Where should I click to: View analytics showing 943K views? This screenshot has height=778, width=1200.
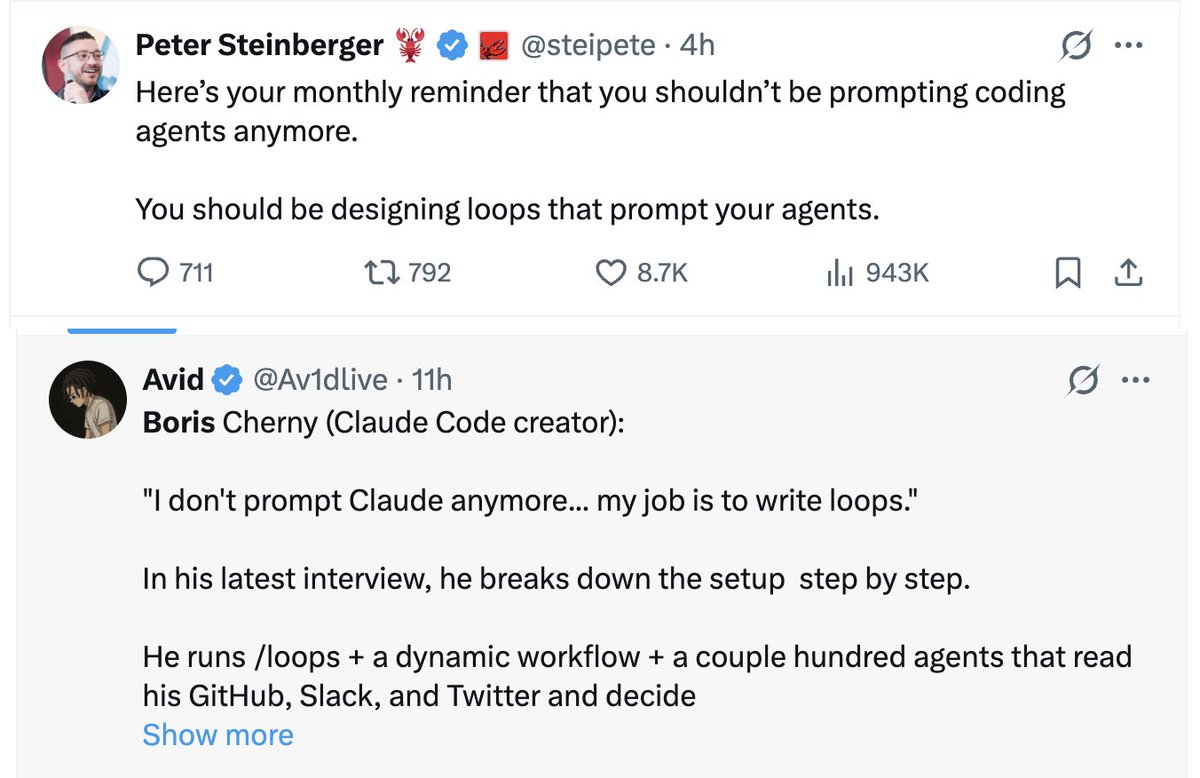[x=877, y=272]
